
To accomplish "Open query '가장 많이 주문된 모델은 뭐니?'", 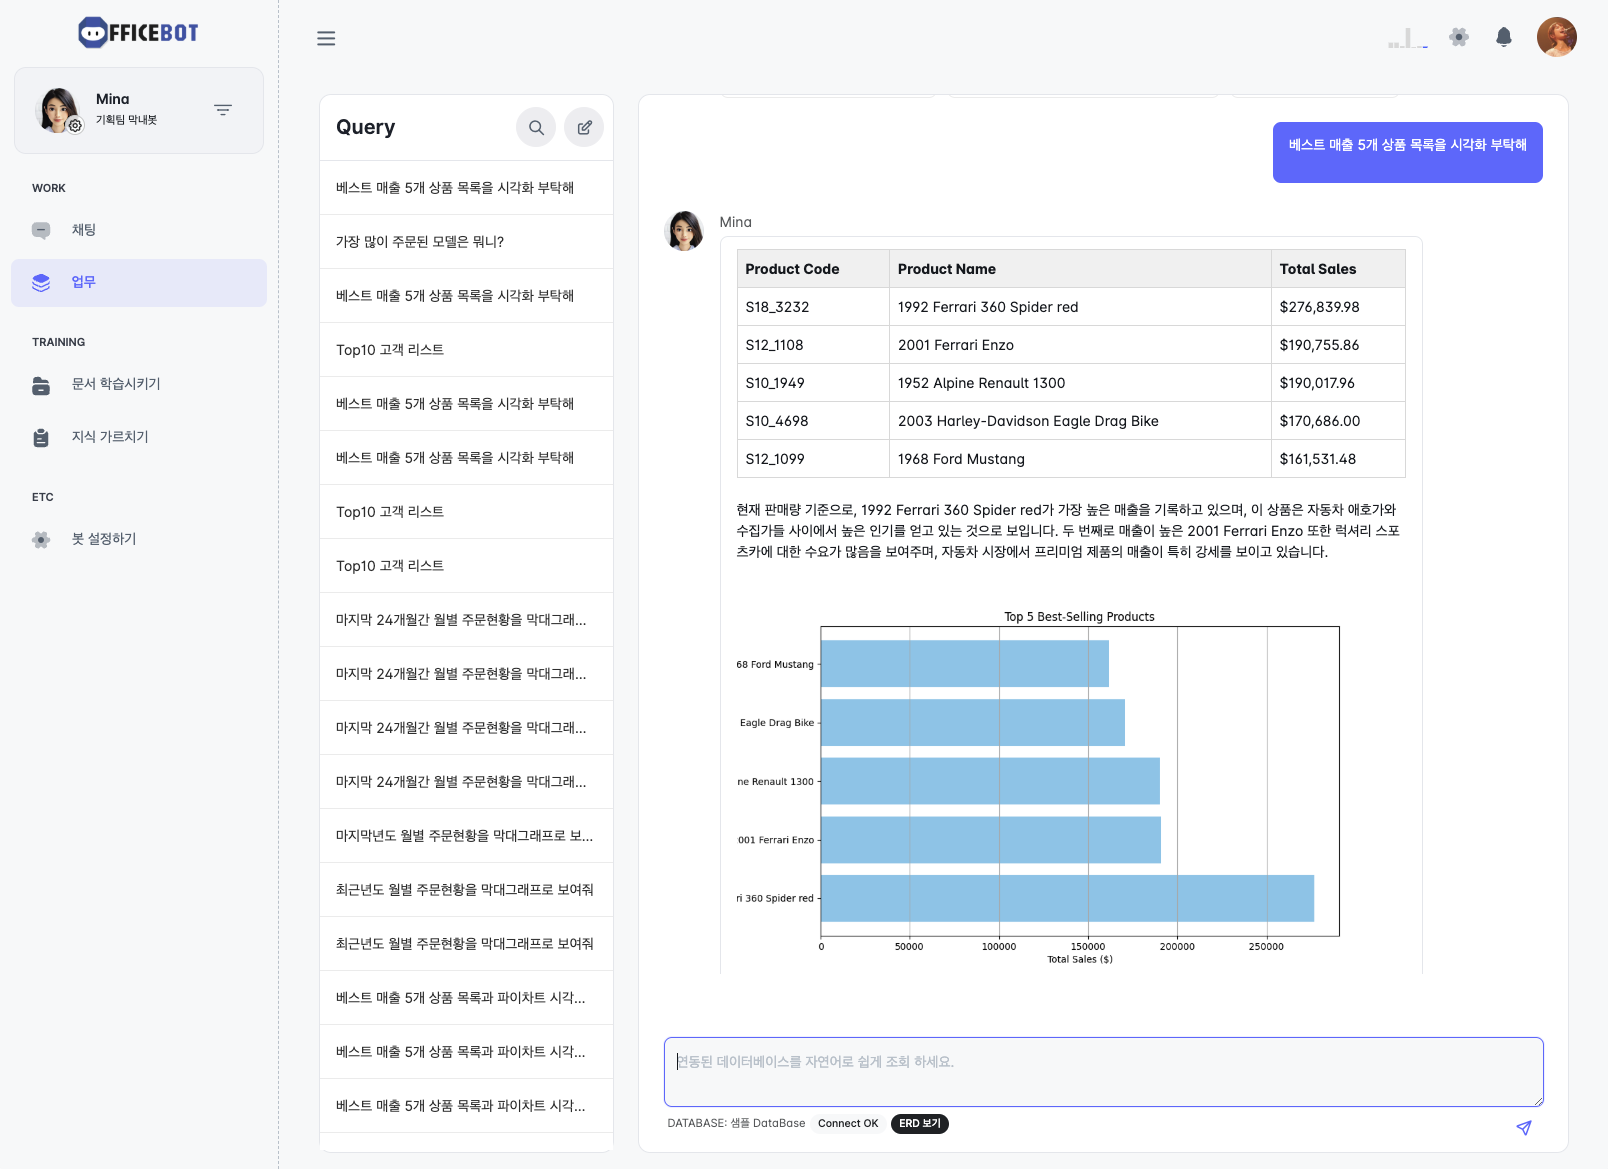I will [466, 242].
